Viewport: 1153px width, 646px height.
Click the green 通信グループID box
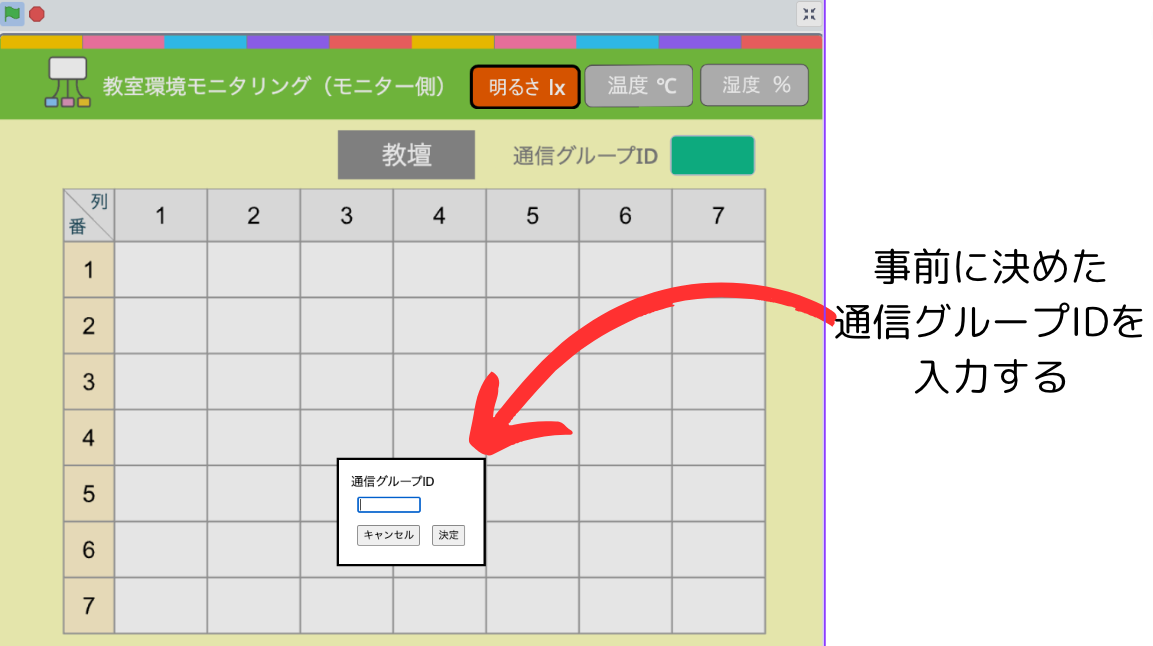click(x=712, y=155)
